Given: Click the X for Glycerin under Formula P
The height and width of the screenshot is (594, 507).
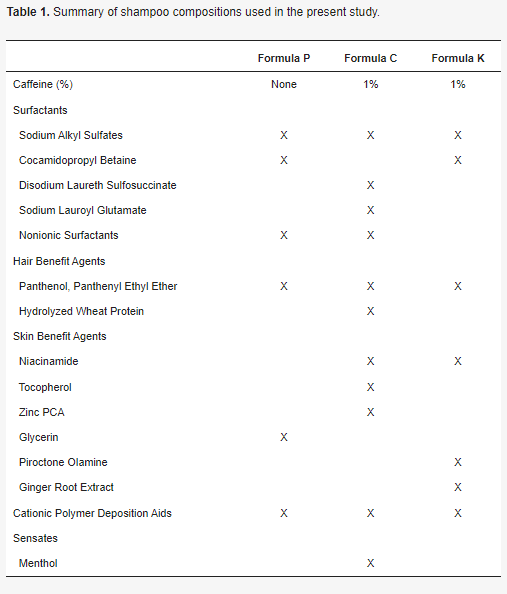Looking at the screenshot, I should coord(284,437).
